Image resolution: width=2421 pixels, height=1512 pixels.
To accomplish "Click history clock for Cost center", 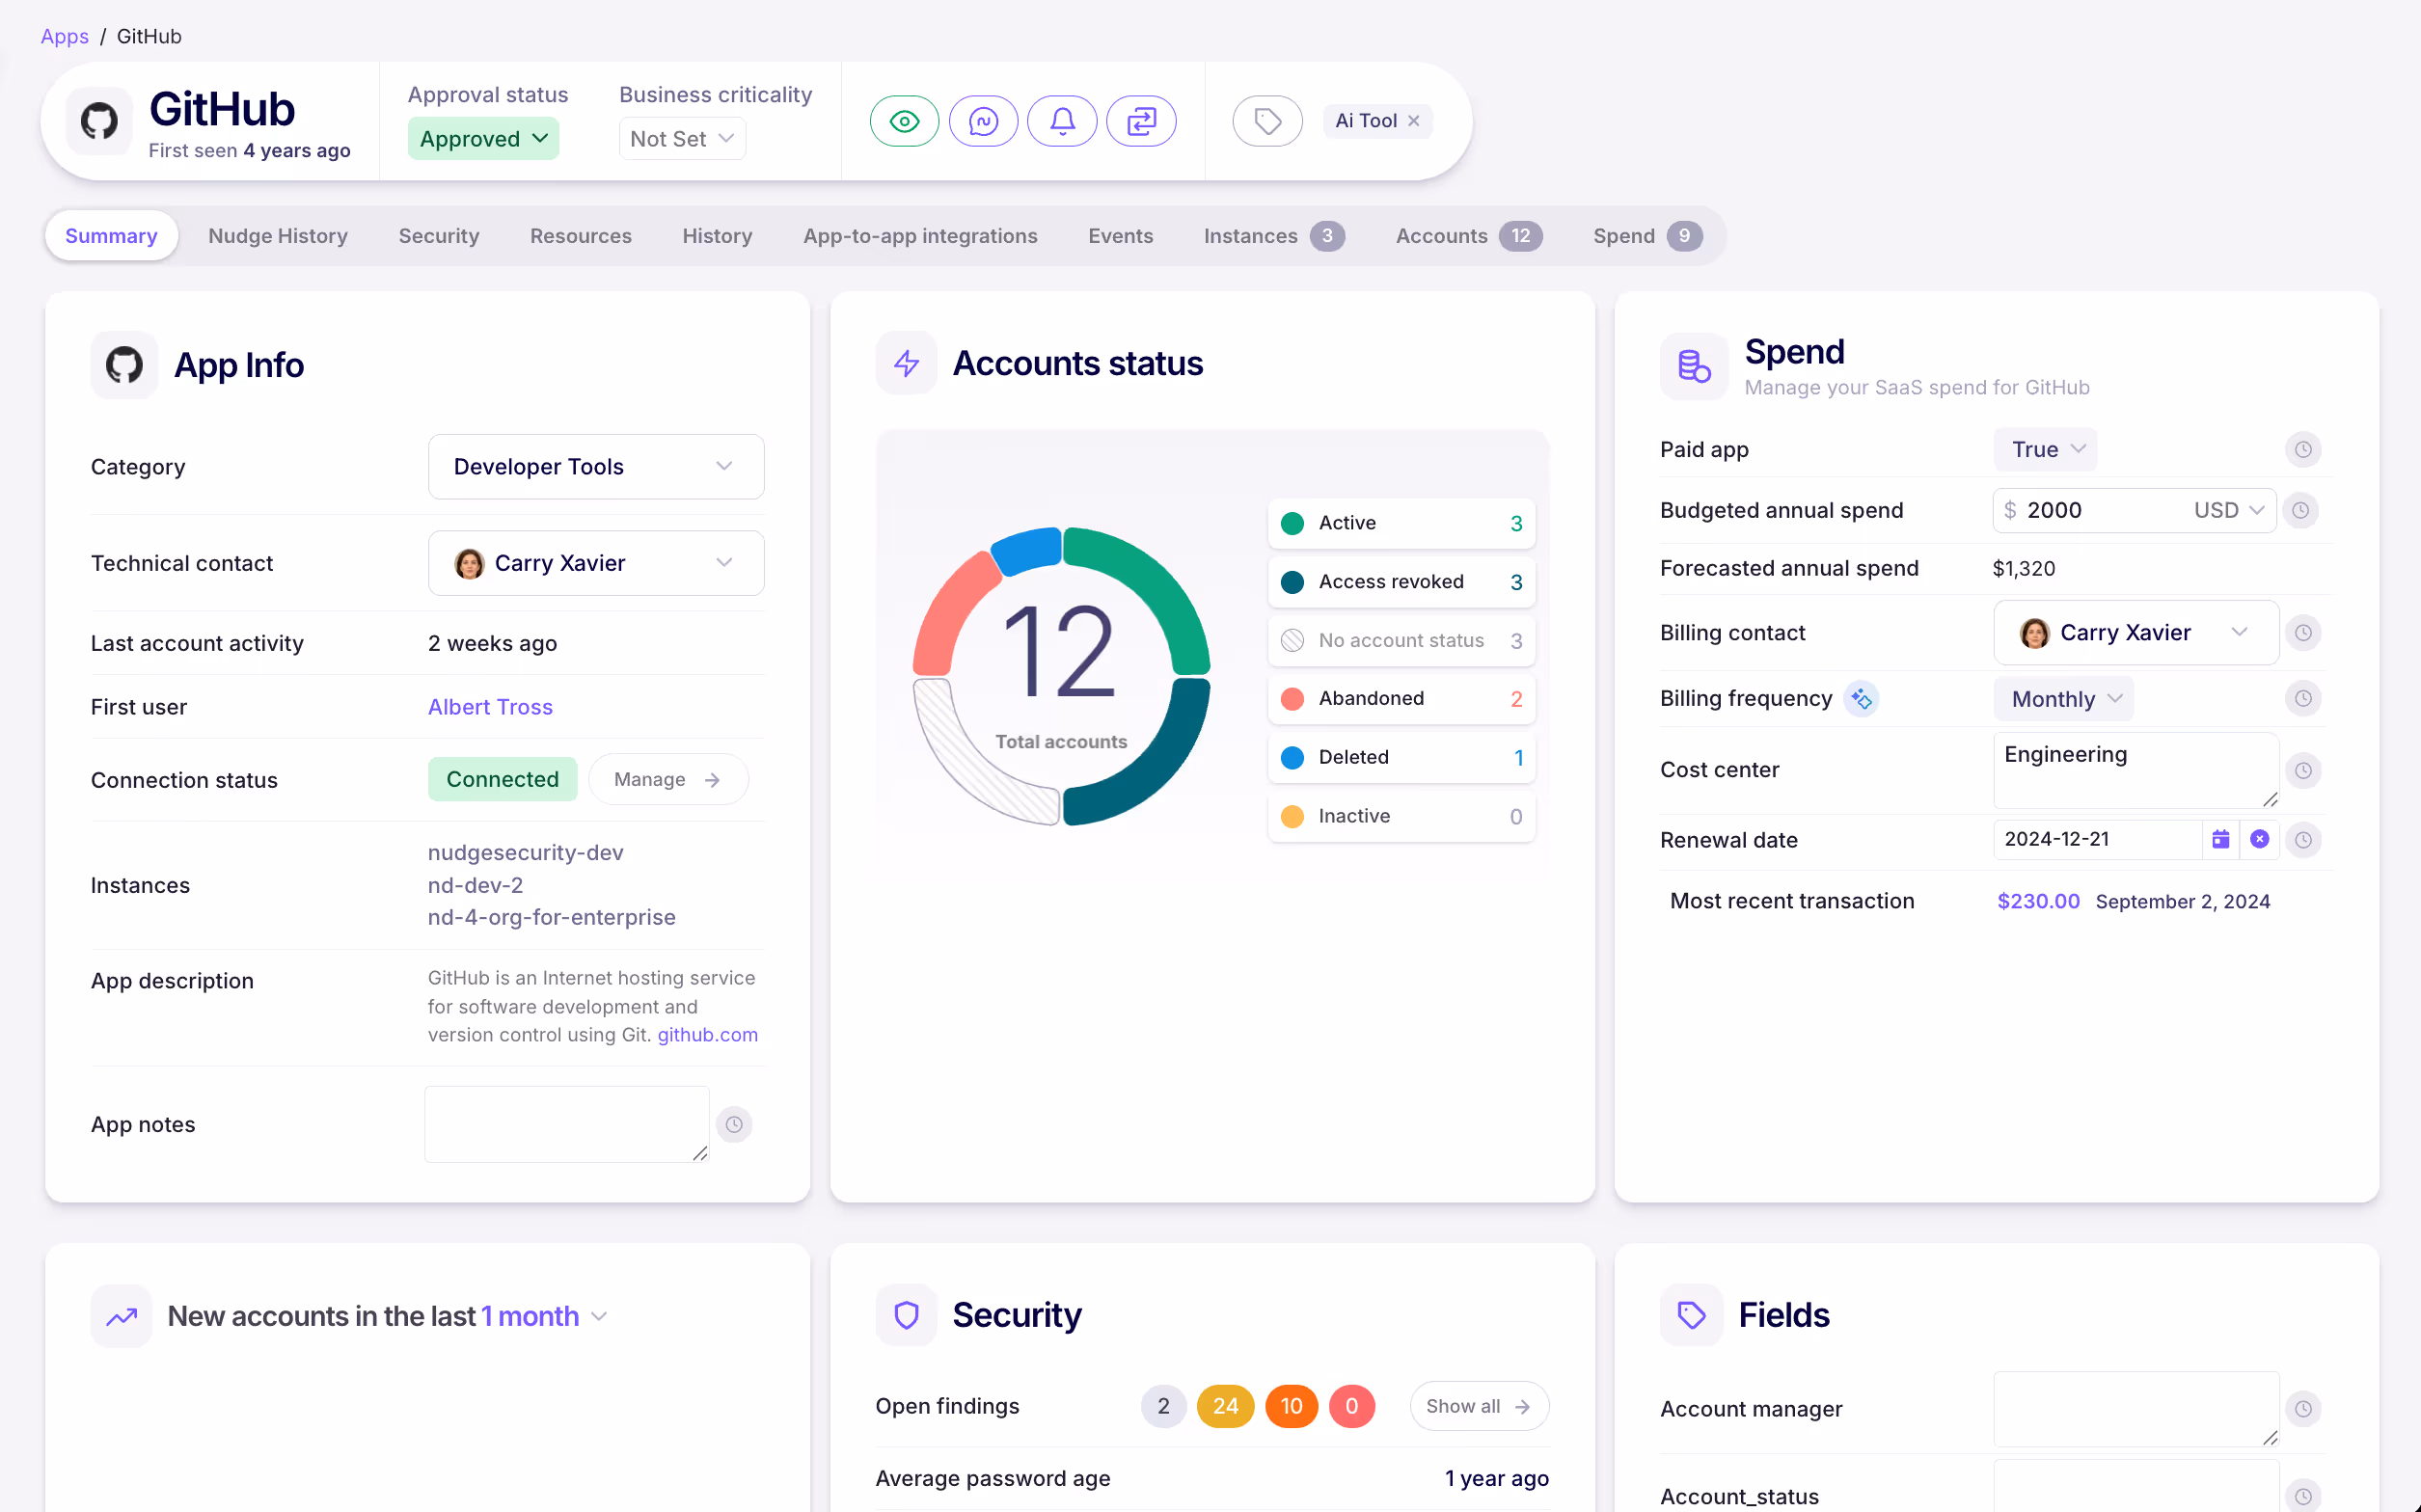I will pyautogui.click(x=2302, y=771).
